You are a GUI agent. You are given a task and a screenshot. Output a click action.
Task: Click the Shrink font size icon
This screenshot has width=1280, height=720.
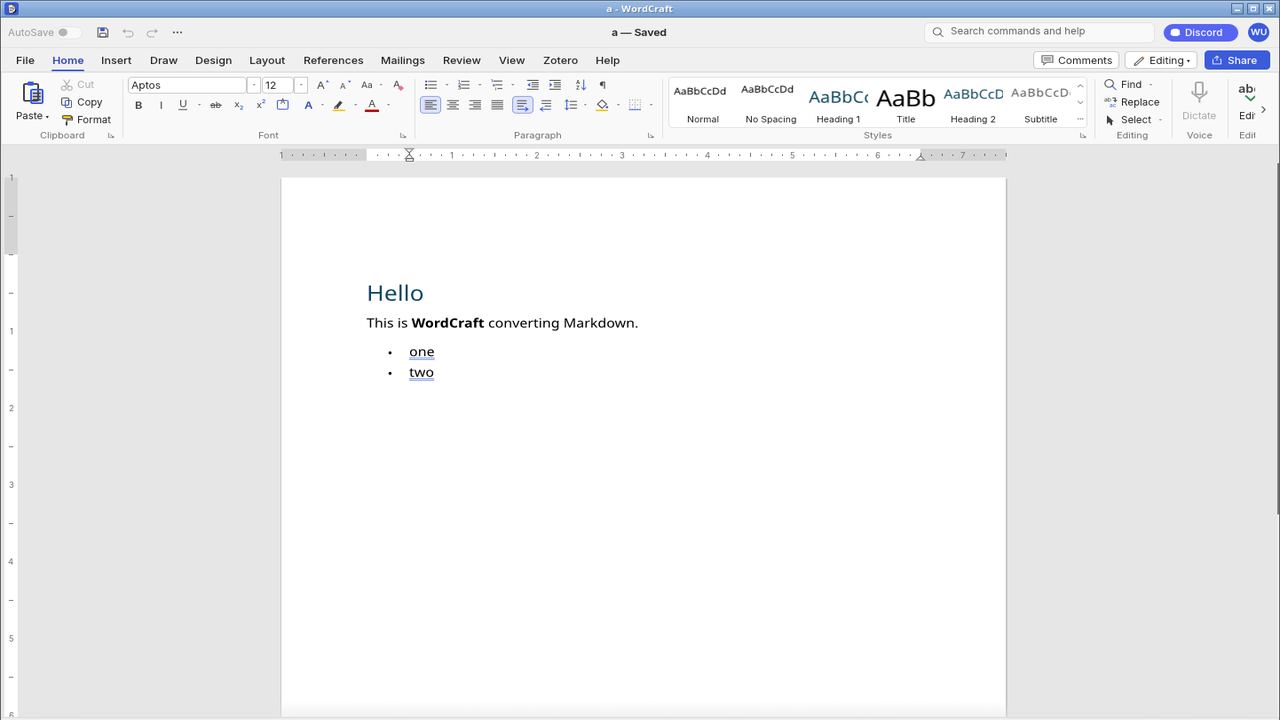click(x=345, y=85)
